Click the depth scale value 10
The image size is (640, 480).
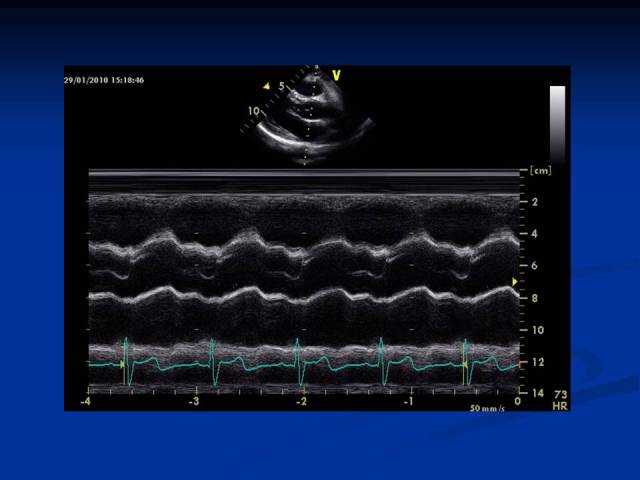tap(538, 330)
